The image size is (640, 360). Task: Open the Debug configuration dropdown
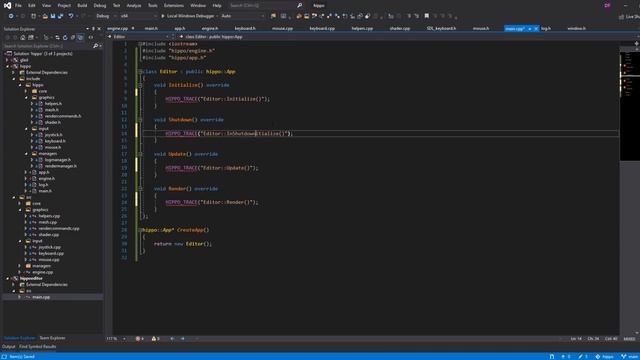[106, 16]
